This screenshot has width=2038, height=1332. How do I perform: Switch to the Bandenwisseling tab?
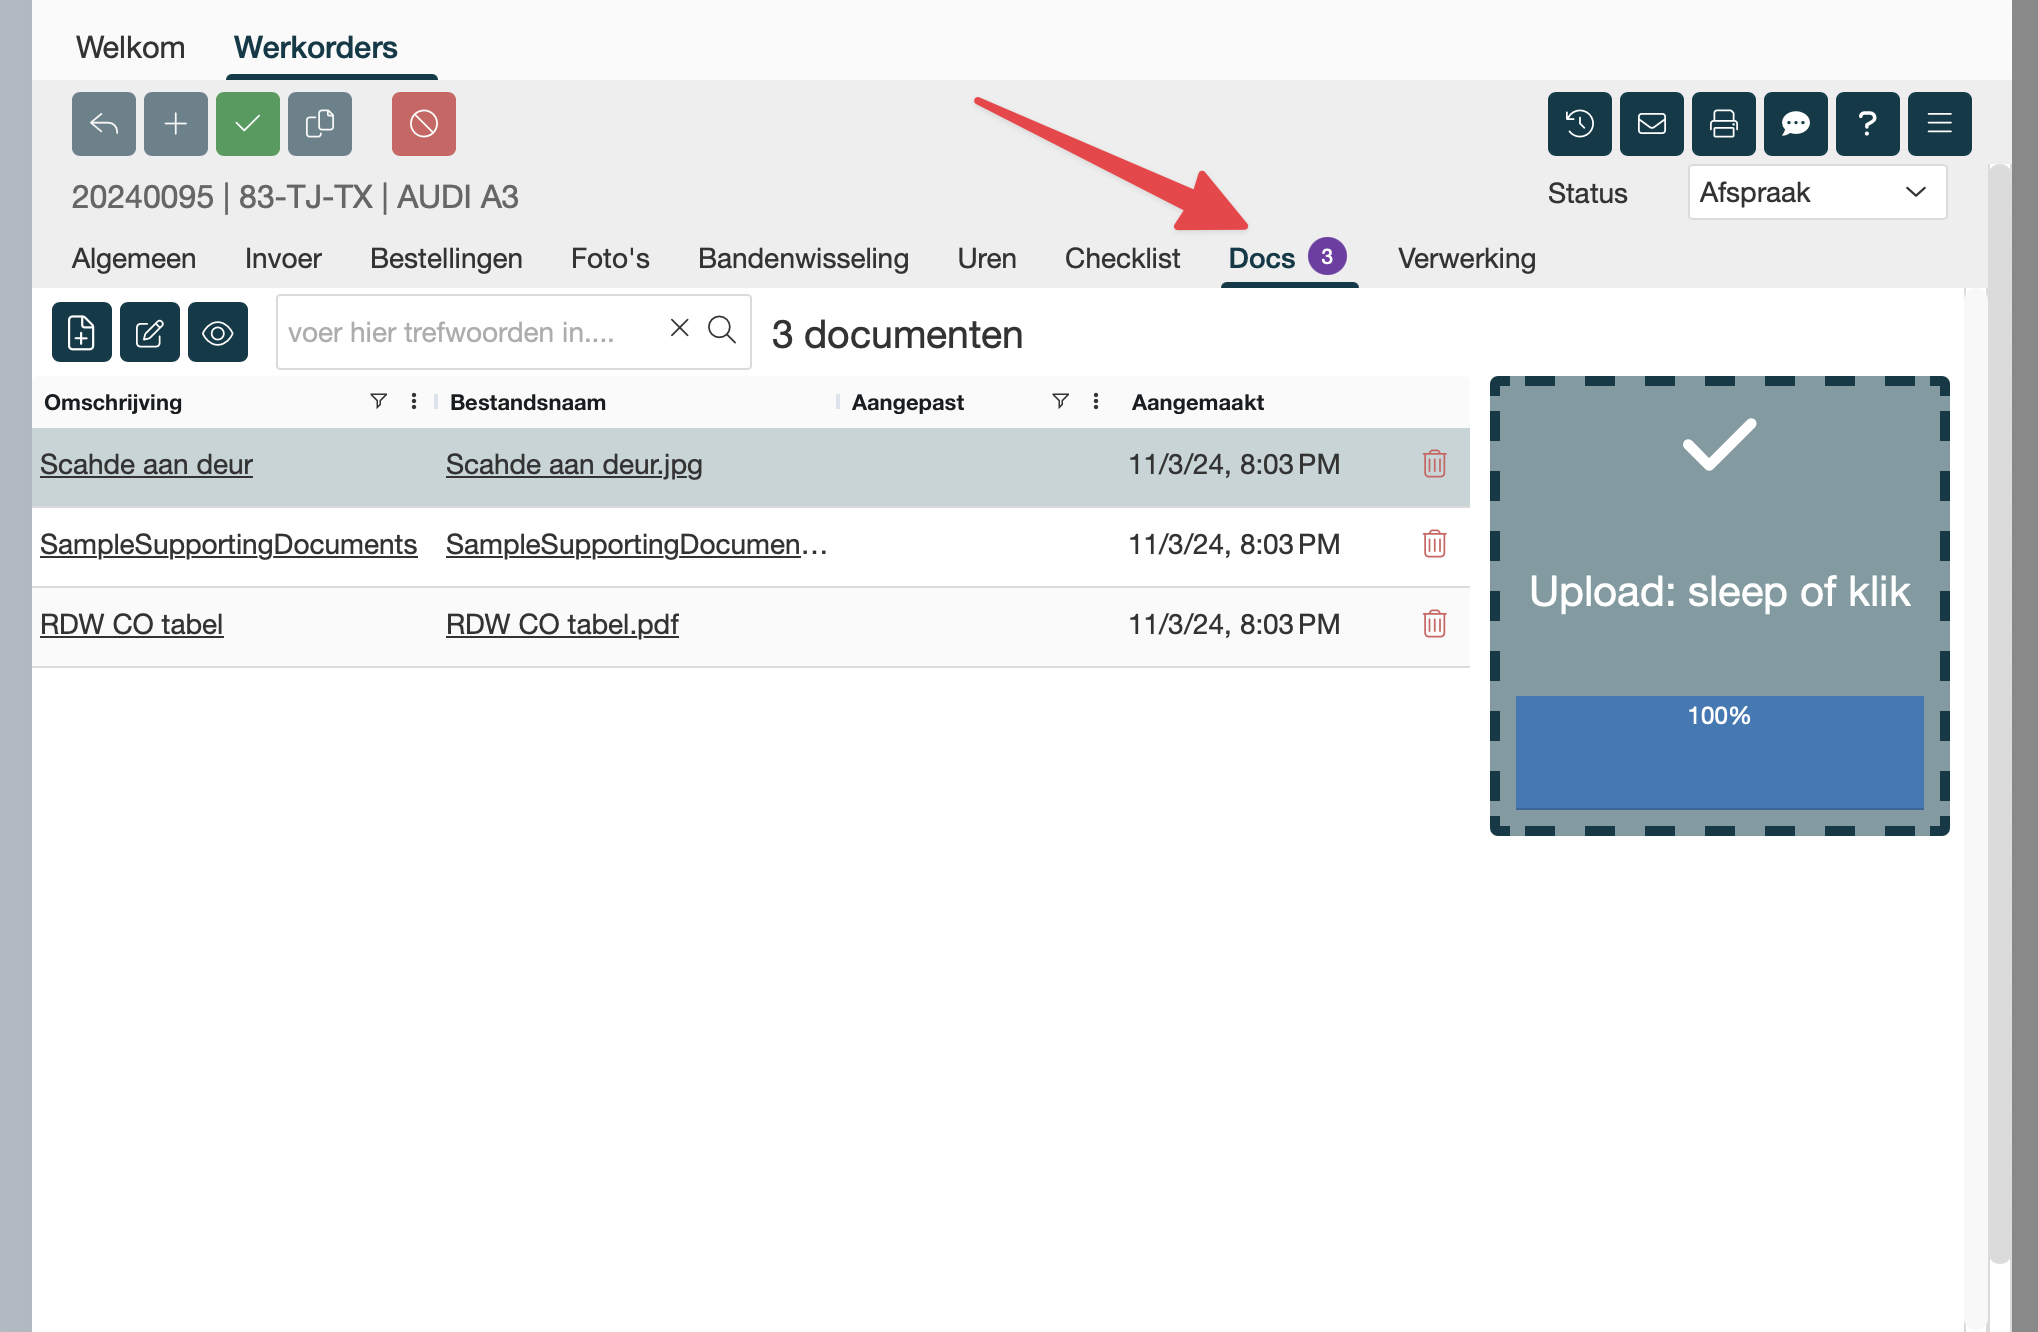tap(803, 258)
